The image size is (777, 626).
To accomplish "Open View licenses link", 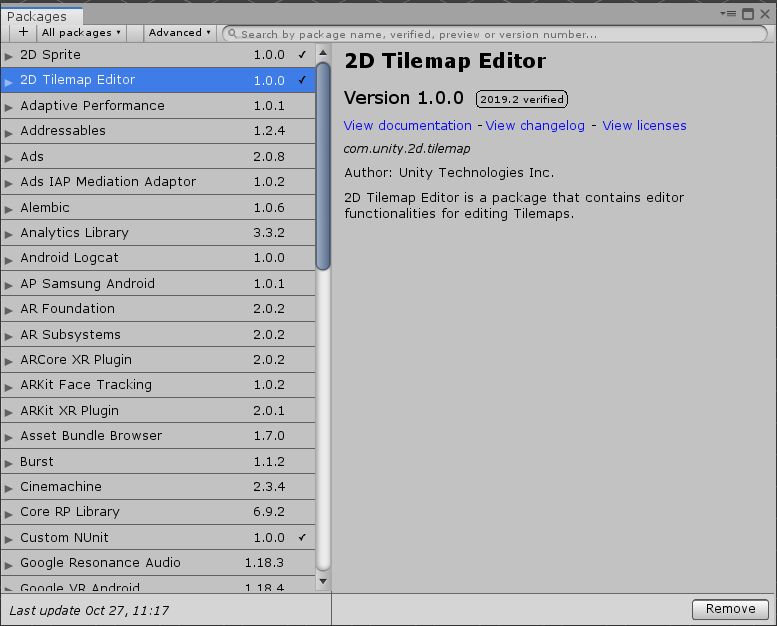I will coord(644,125).
